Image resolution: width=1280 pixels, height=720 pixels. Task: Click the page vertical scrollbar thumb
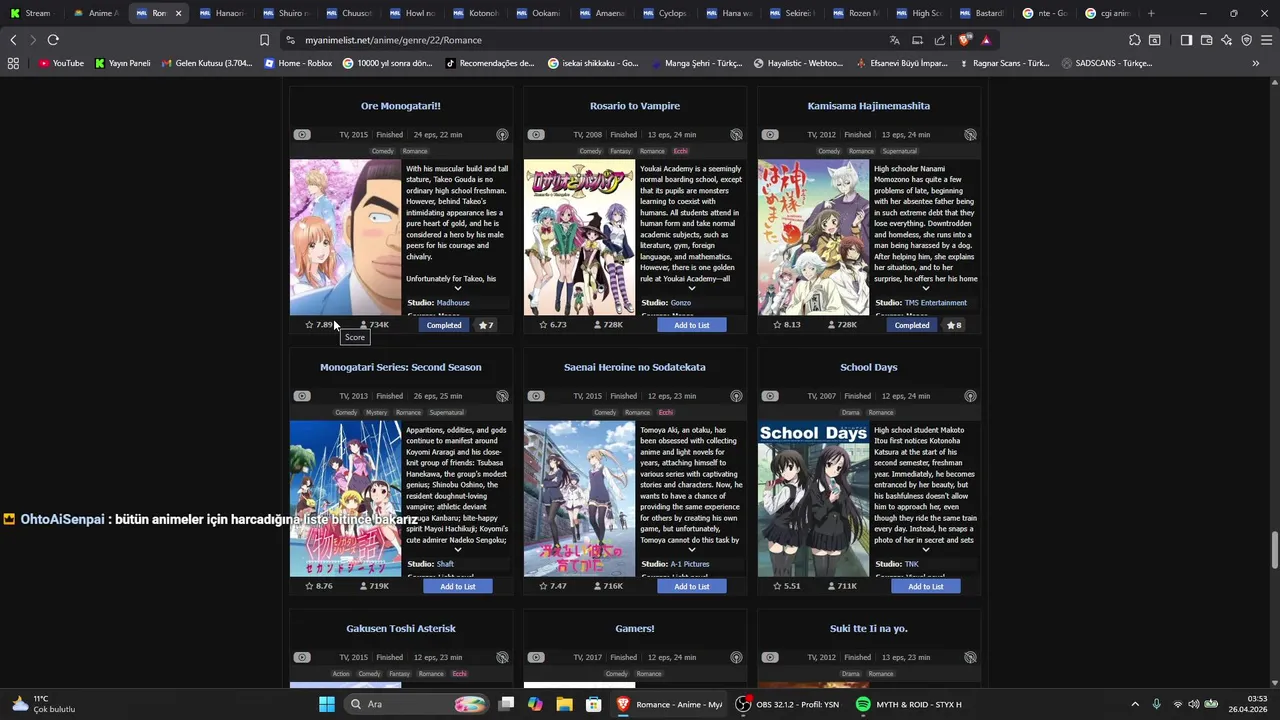click(x=1274, y=549)
